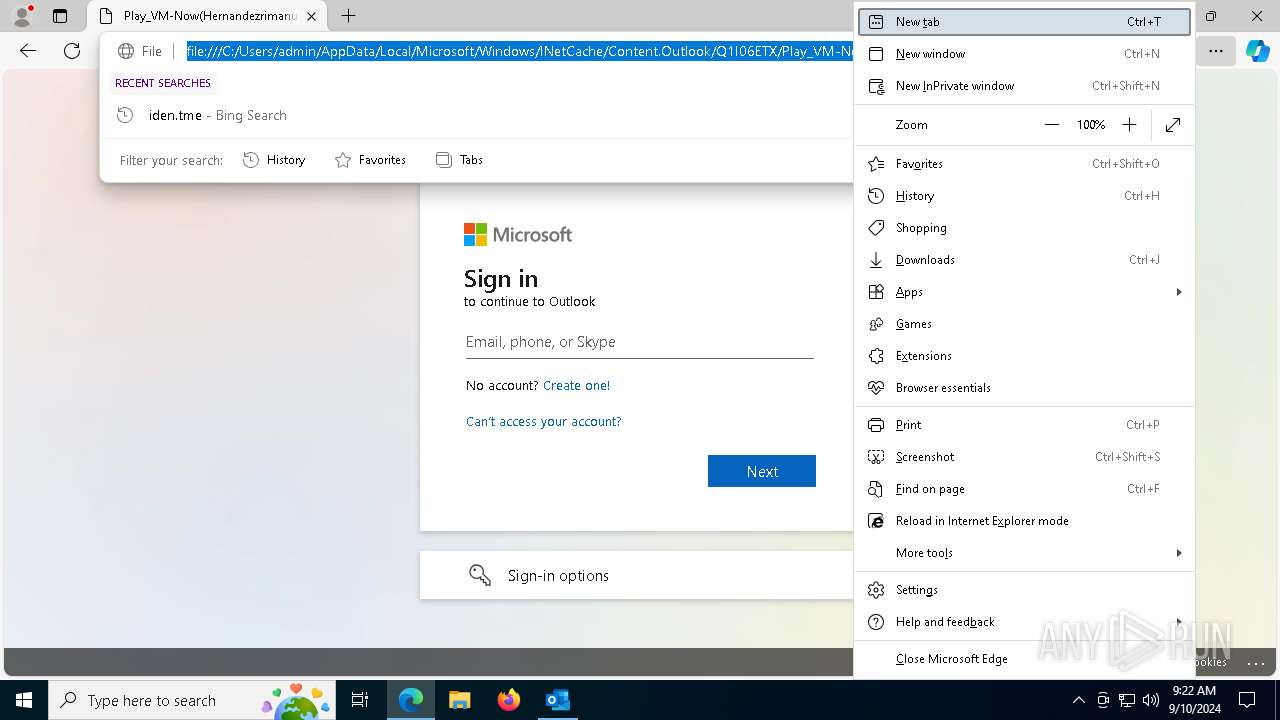Click the volume tray icon
This screenshot has width=1280, height=720.
point(1150,700)
